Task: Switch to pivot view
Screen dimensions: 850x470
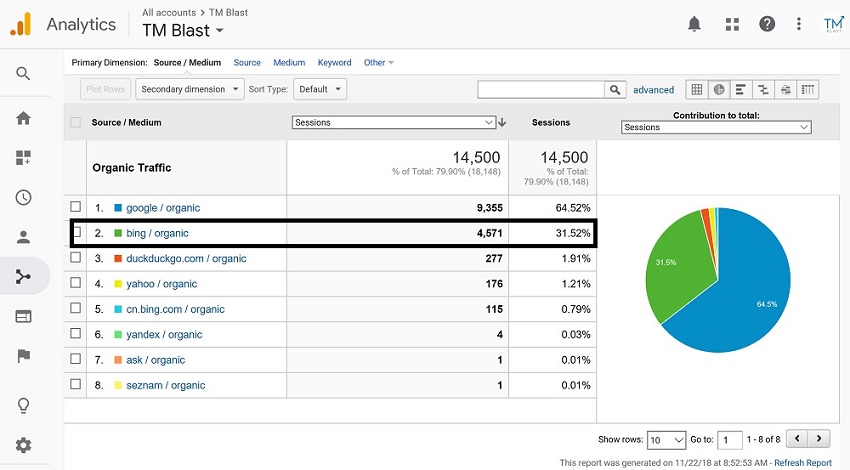Action: (x=808, y=89)
